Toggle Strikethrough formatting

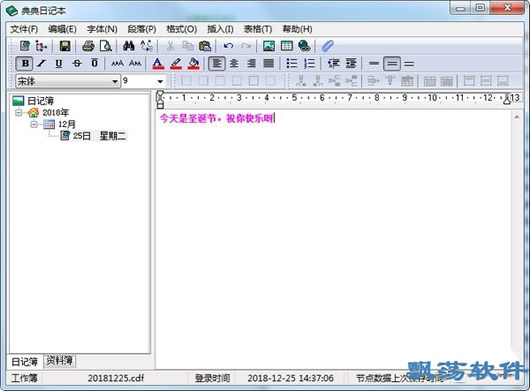click(x=77, y=64)
